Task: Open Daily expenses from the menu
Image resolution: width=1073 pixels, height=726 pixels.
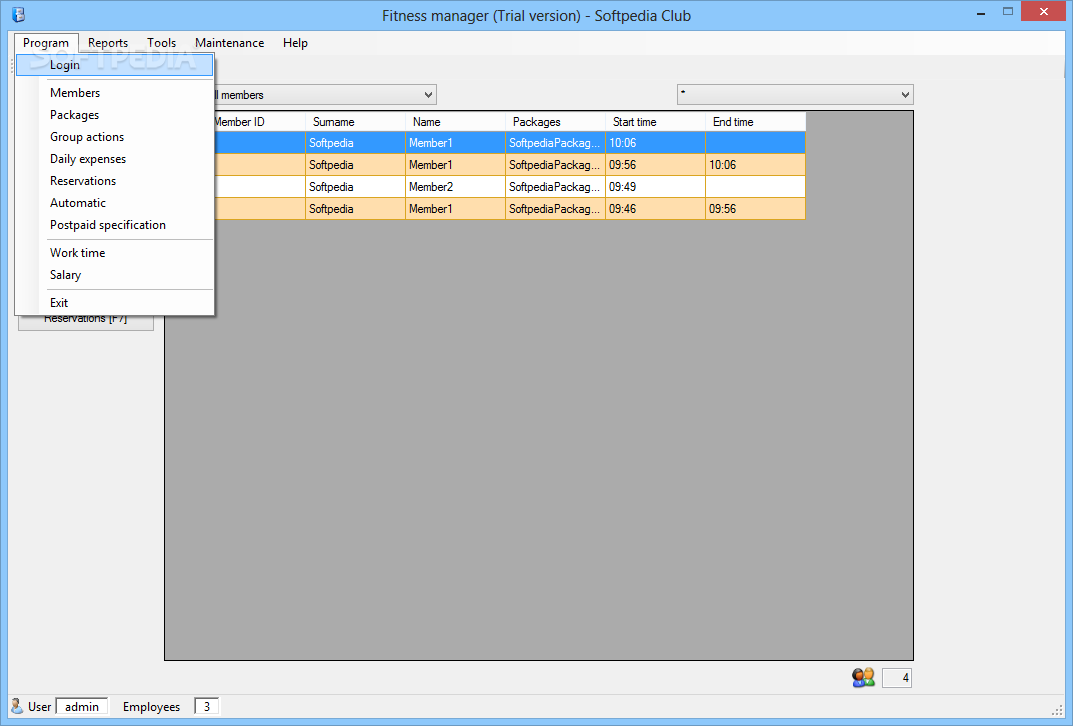Action: (x=114, y=159)
